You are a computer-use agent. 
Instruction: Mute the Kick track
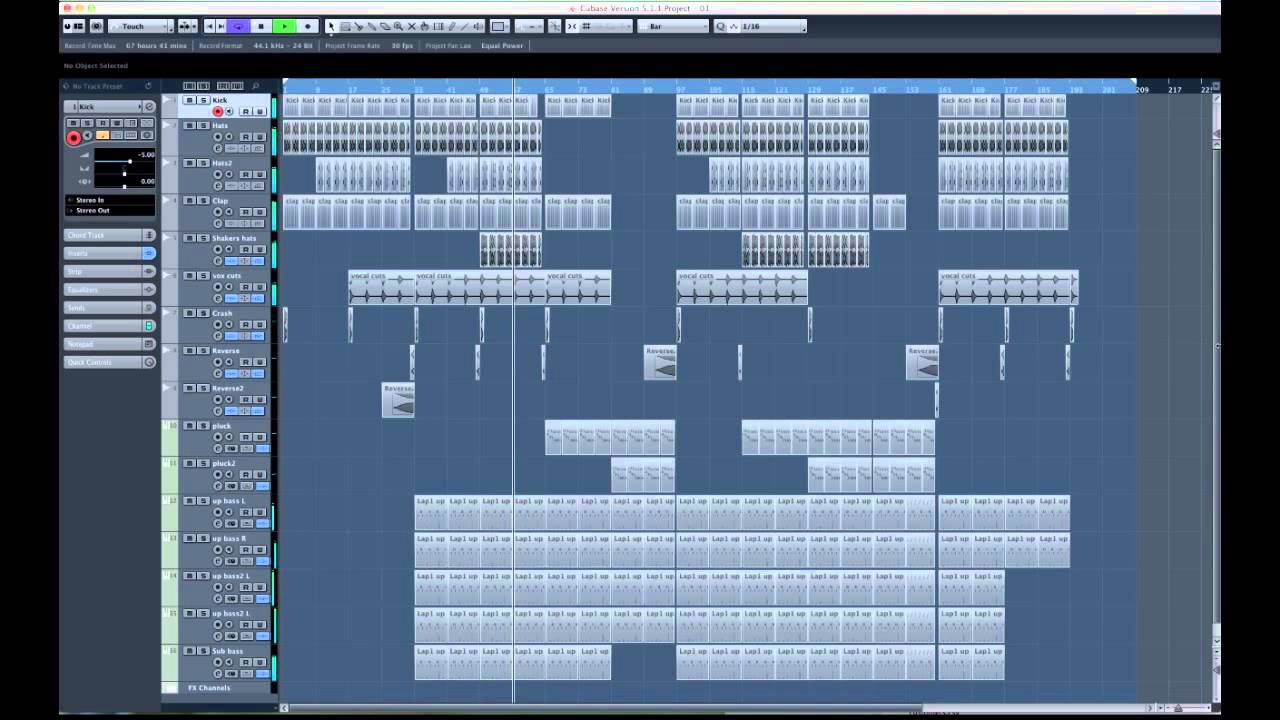pyautogui.click(x=189, y=100)
